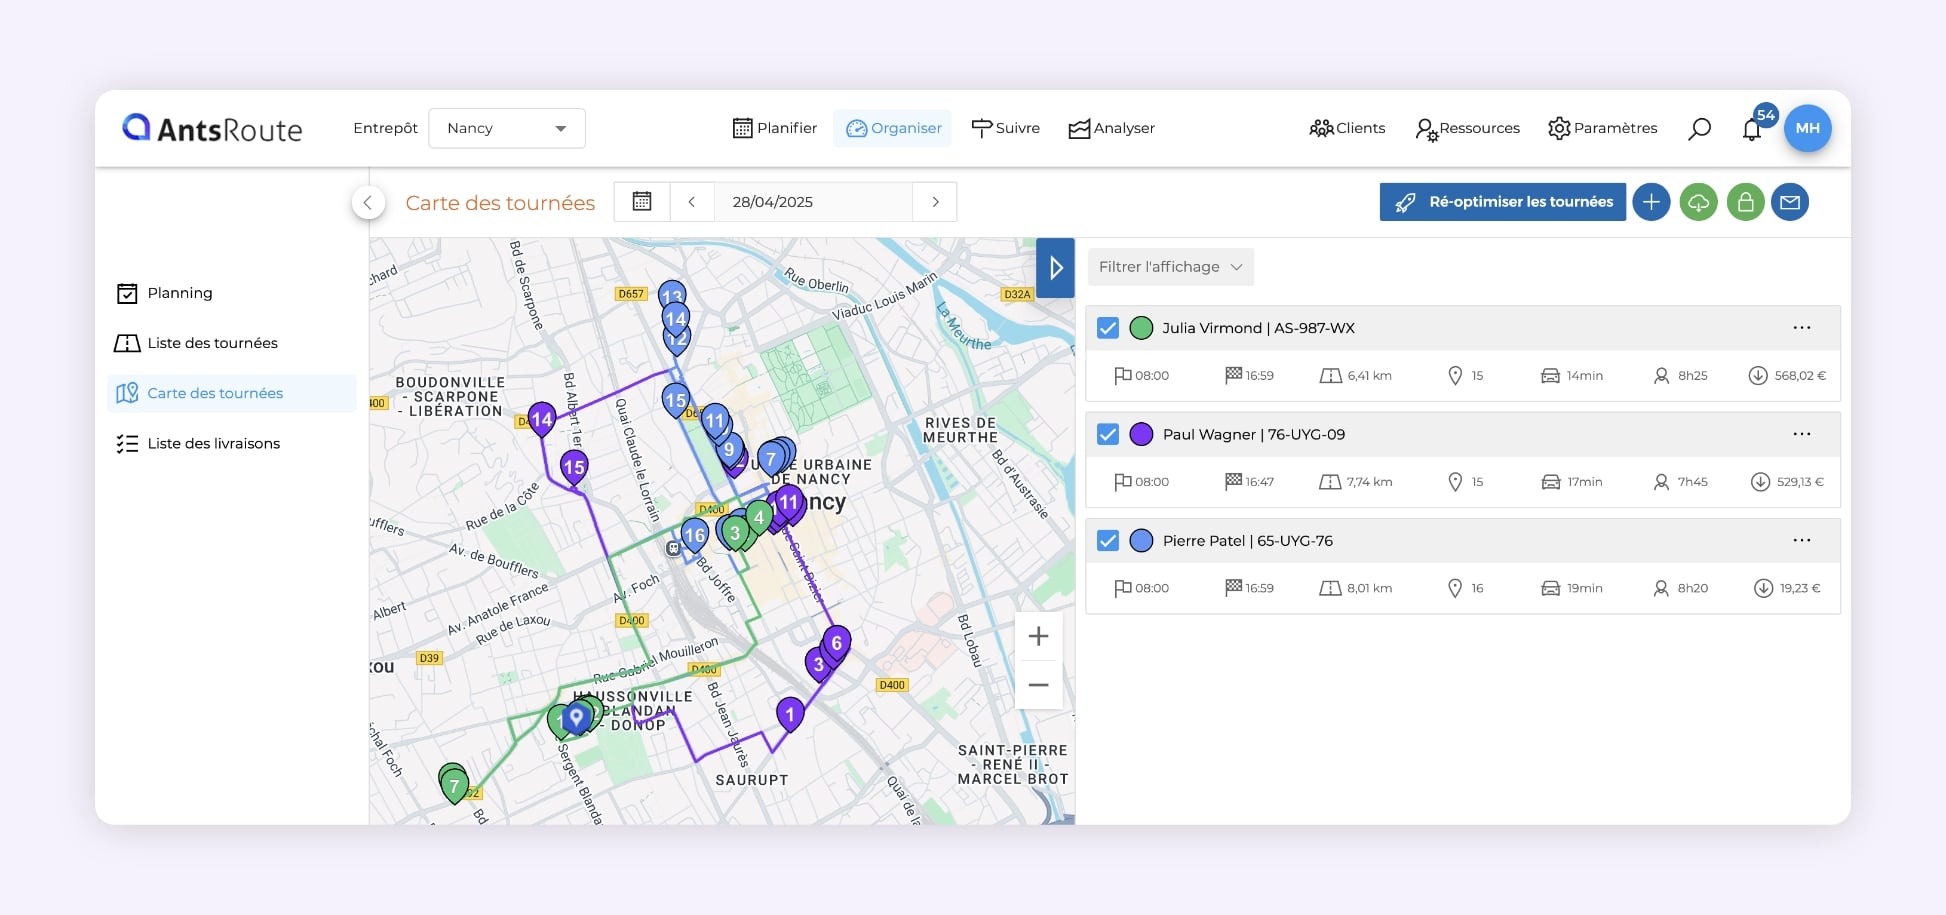Click the green lock icon
Image resolution: width=1946 pixels, height=915 pixels.
(x=1745, y=202)
